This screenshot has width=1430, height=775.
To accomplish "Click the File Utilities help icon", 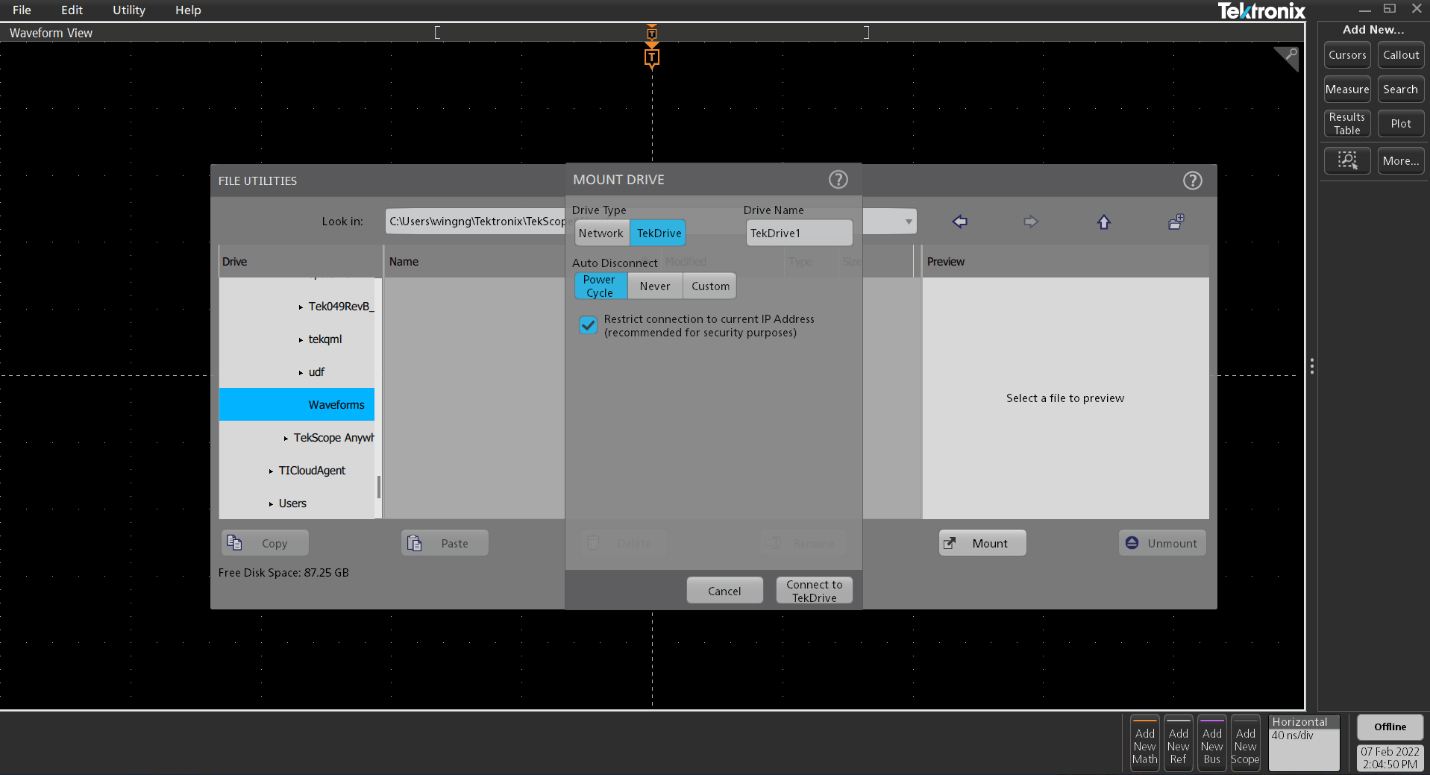I will click(x=1192, y=181).
